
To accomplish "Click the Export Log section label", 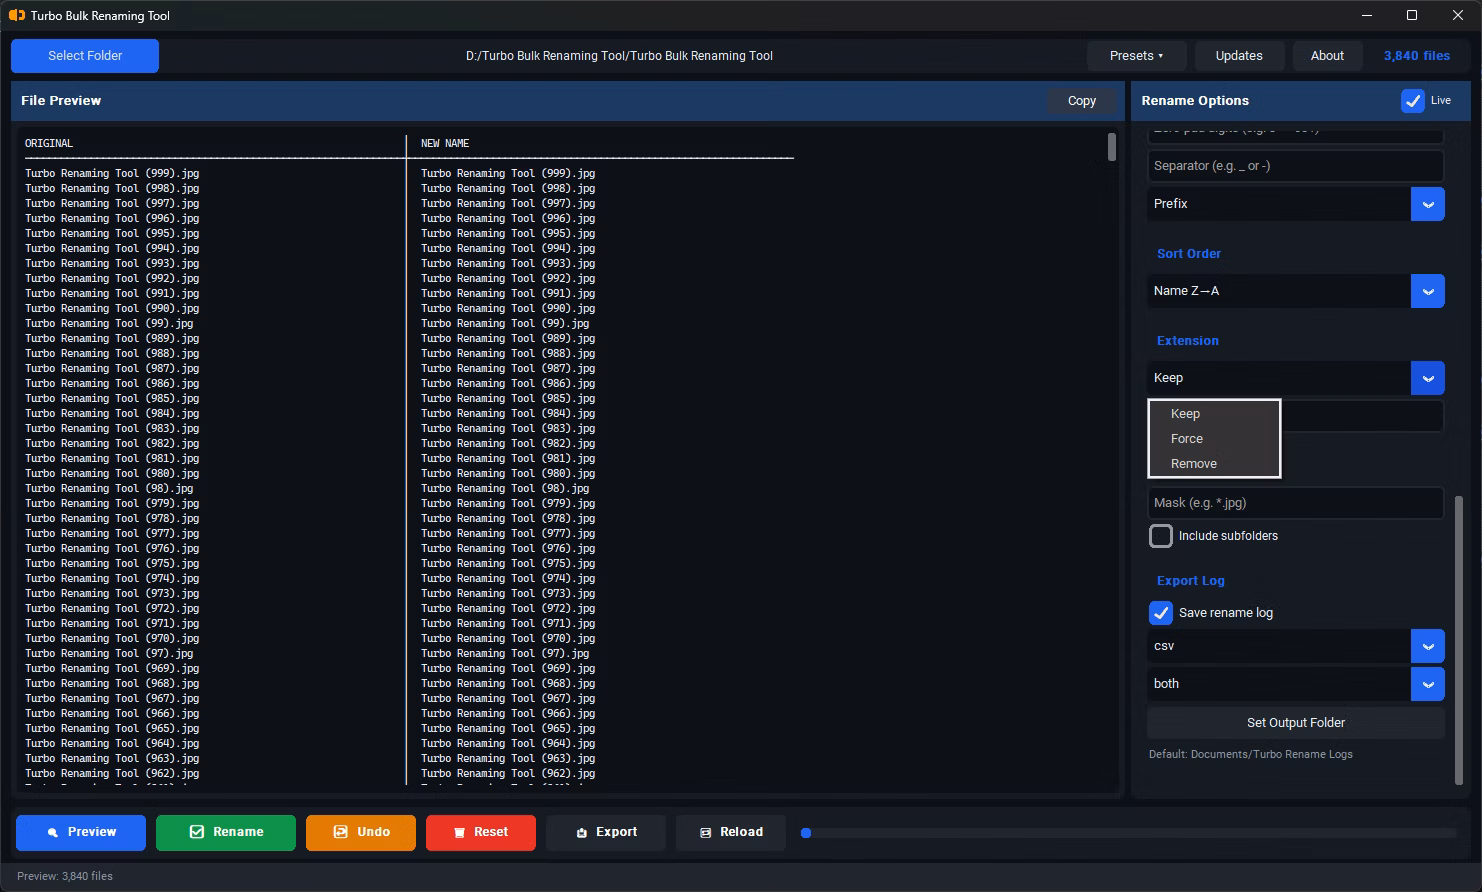I will pyautogui.click(x=1190, y=581).
